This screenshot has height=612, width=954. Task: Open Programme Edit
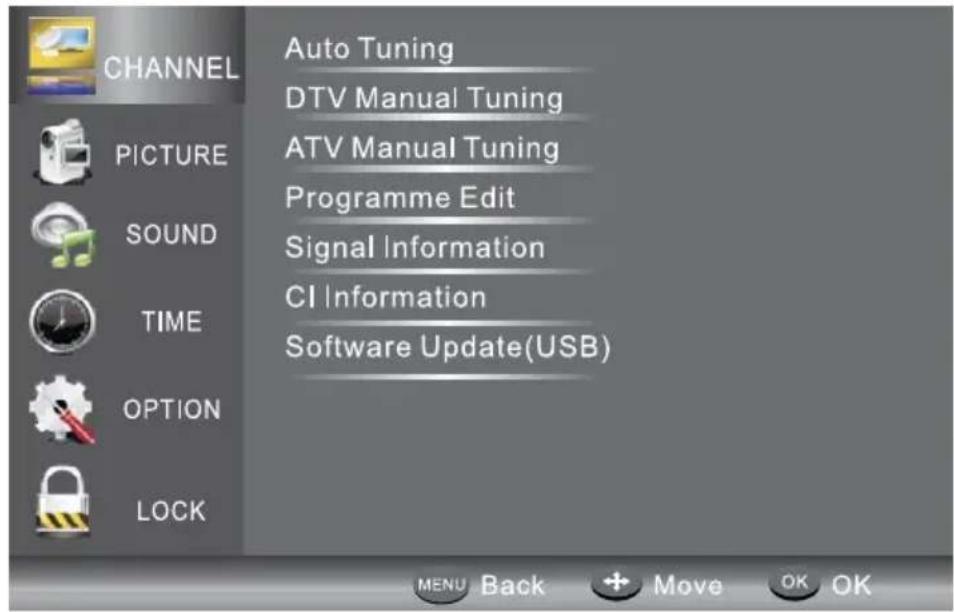pyautogui.click(x=400, y=198)
